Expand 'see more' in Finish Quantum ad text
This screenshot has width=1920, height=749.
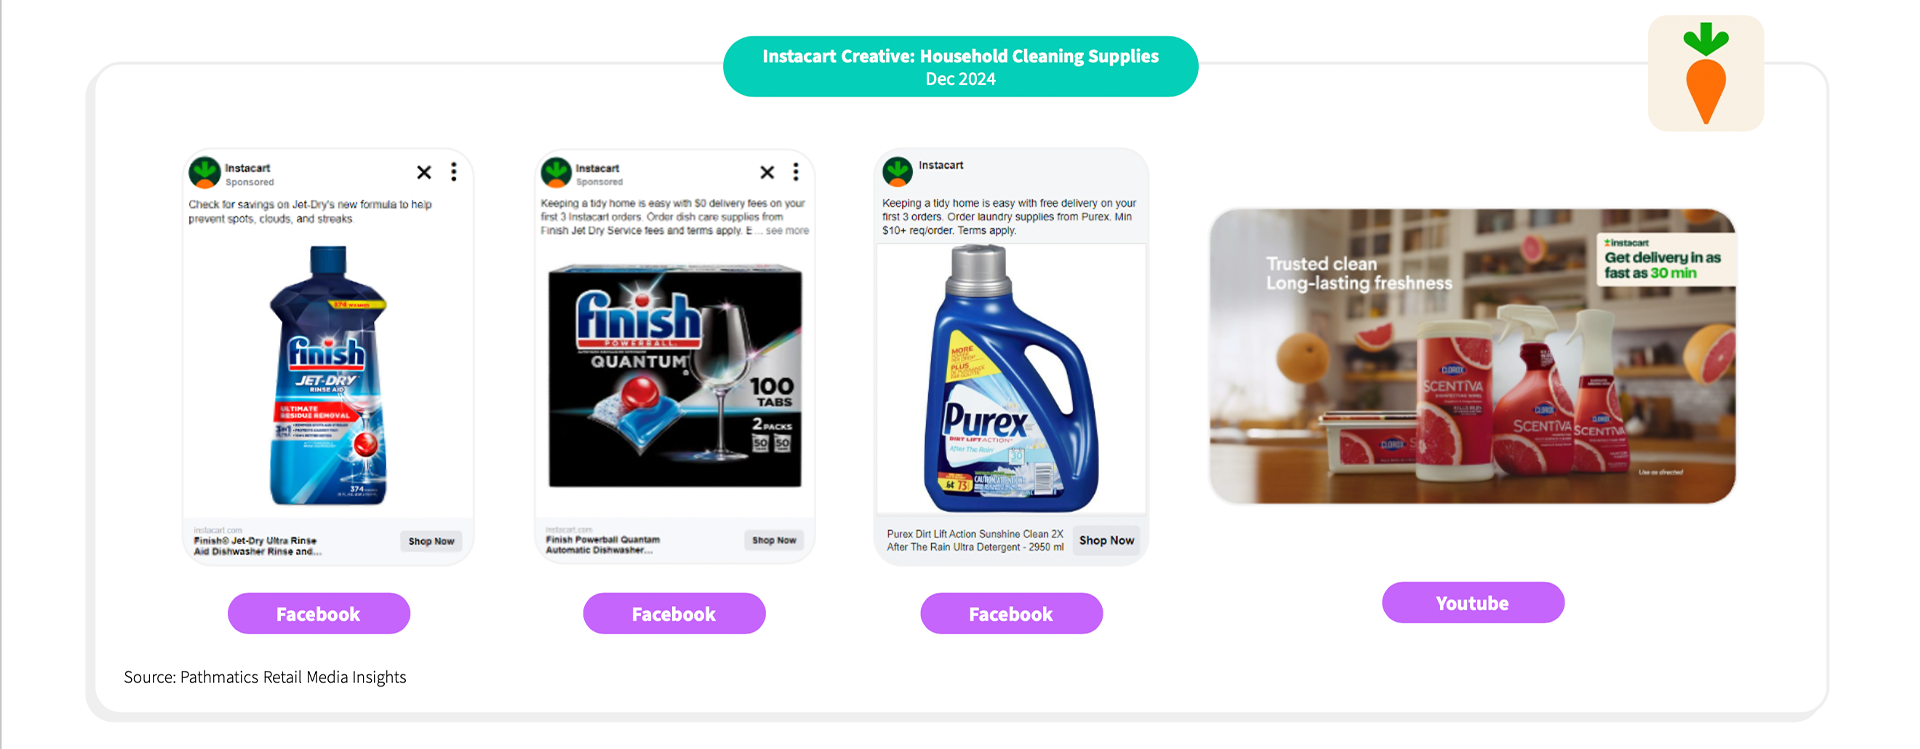787,231
